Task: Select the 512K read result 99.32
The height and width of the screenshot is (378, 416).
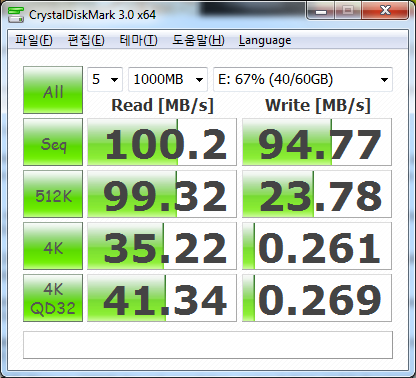Action: [162, 194]
